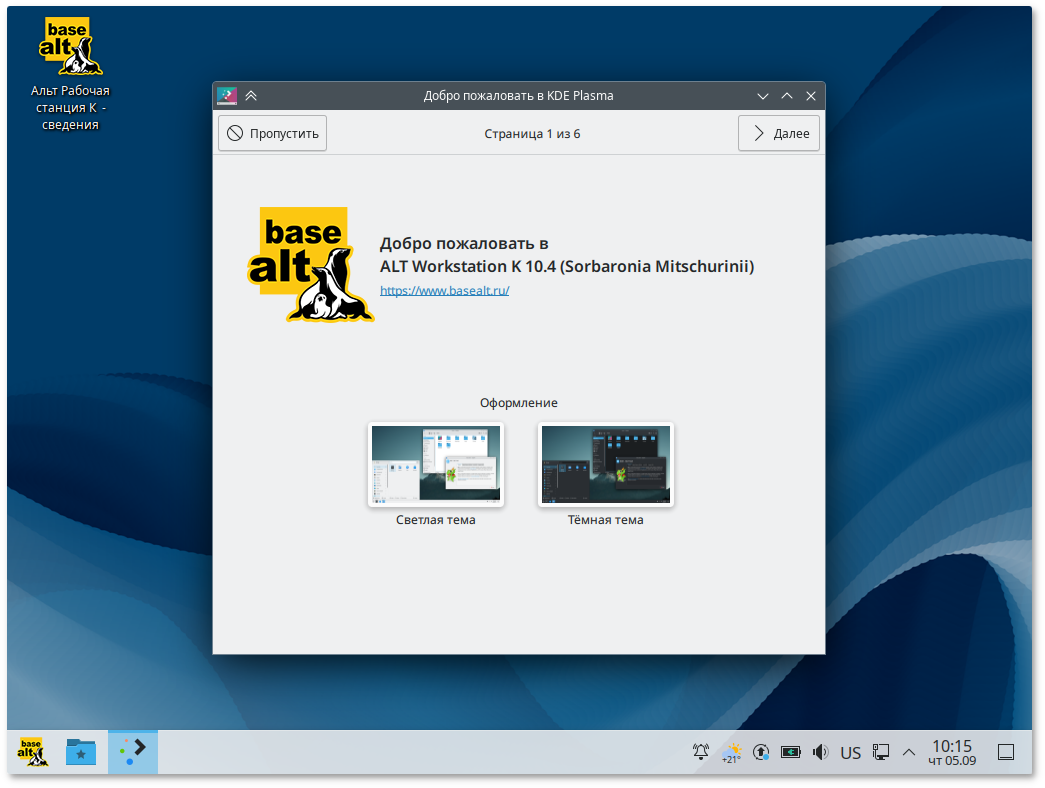Select the Светлая тема thumbnail

pos(436,465)
